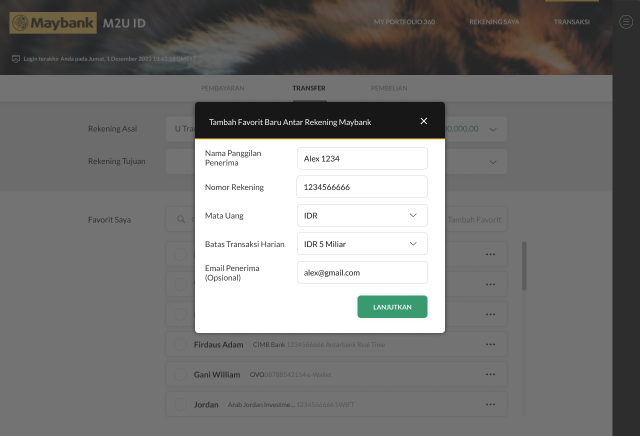Viewport: 640px width, 436px height.
Task: Open Rekening Saya in top navigation
Action: click(494, 22)
